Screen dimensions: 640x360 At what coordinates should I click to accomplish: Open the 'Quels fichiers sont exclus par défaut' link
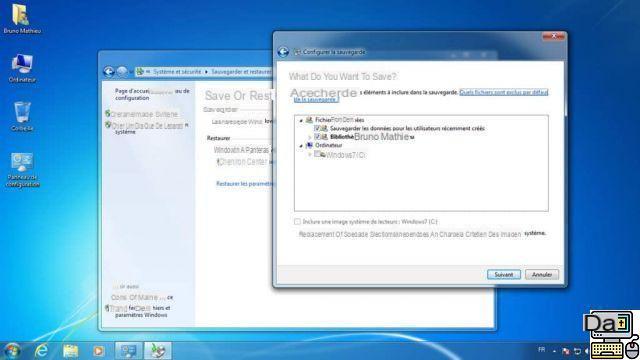(504, 92)
